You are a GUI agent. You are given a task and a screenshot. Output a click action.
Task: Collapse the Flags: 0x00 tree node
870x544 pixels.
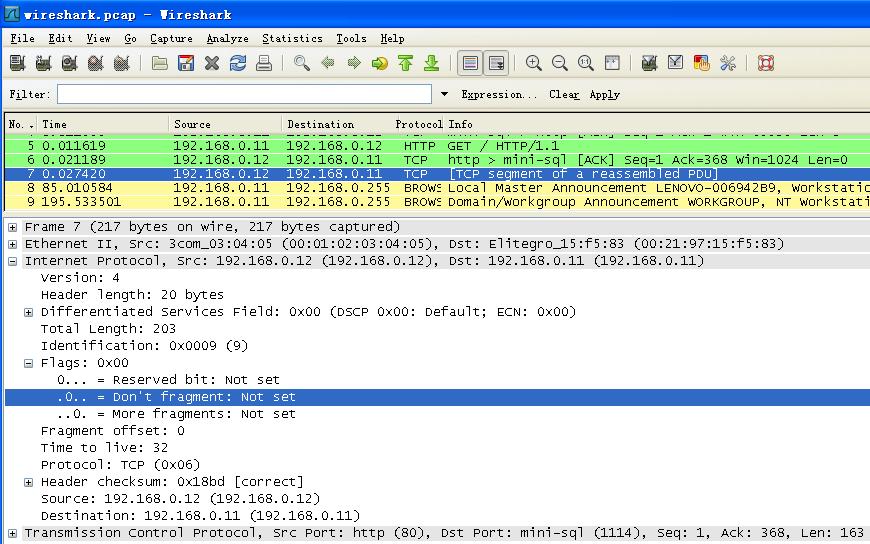[29, 363]
